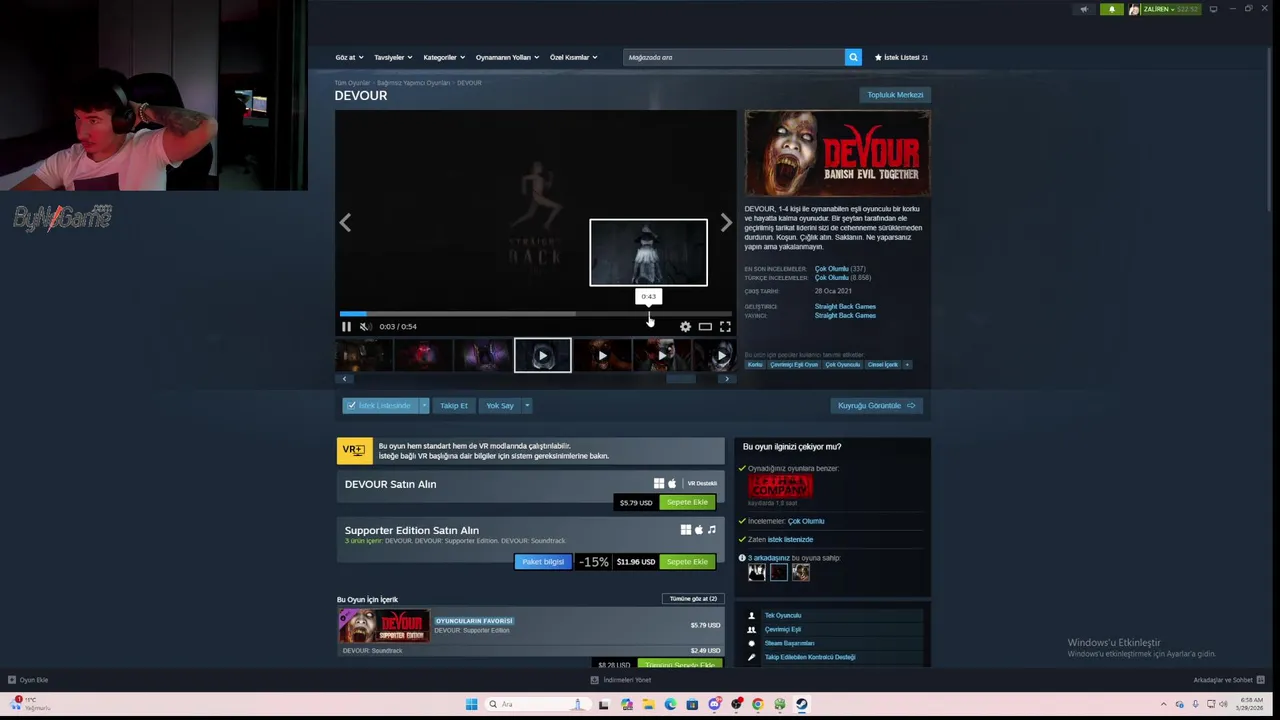The height and width of the screenshot is (720, 1280).
Task: Pause the DEVOUR trailer video
Action: (x=346, y=326)
